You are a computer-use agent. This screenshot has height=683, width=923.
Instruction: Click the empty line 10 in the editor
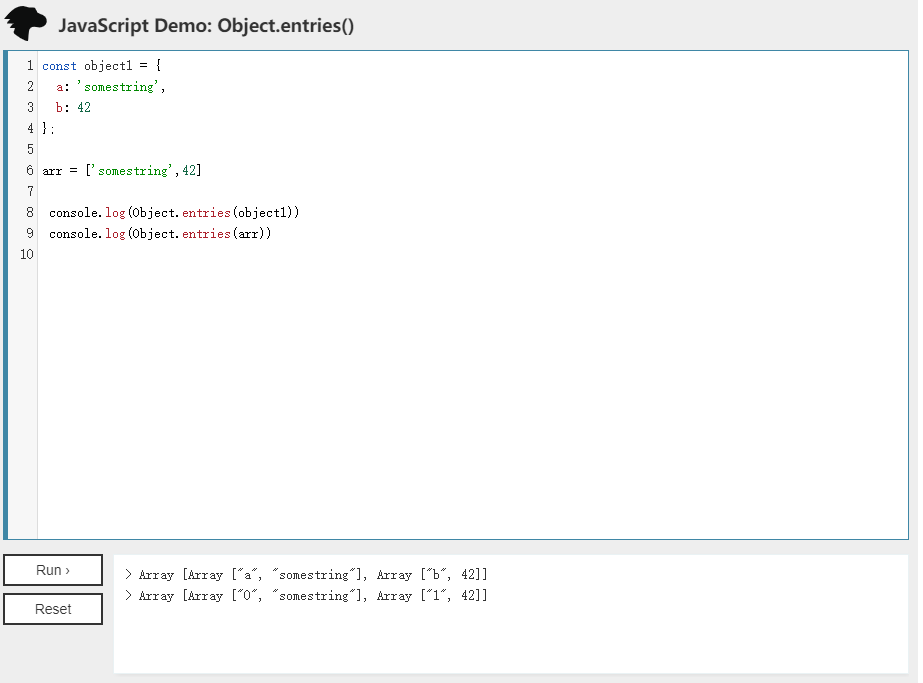point(300,255)
